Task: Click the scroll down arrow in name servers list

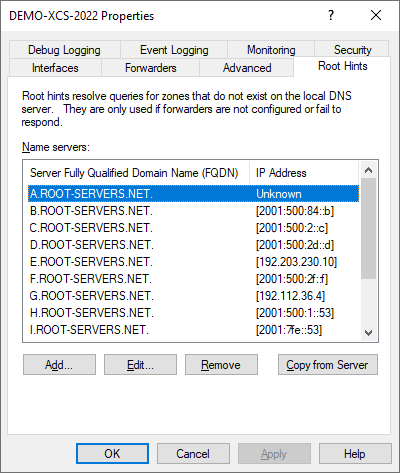Action: click(x=368, y=333)
